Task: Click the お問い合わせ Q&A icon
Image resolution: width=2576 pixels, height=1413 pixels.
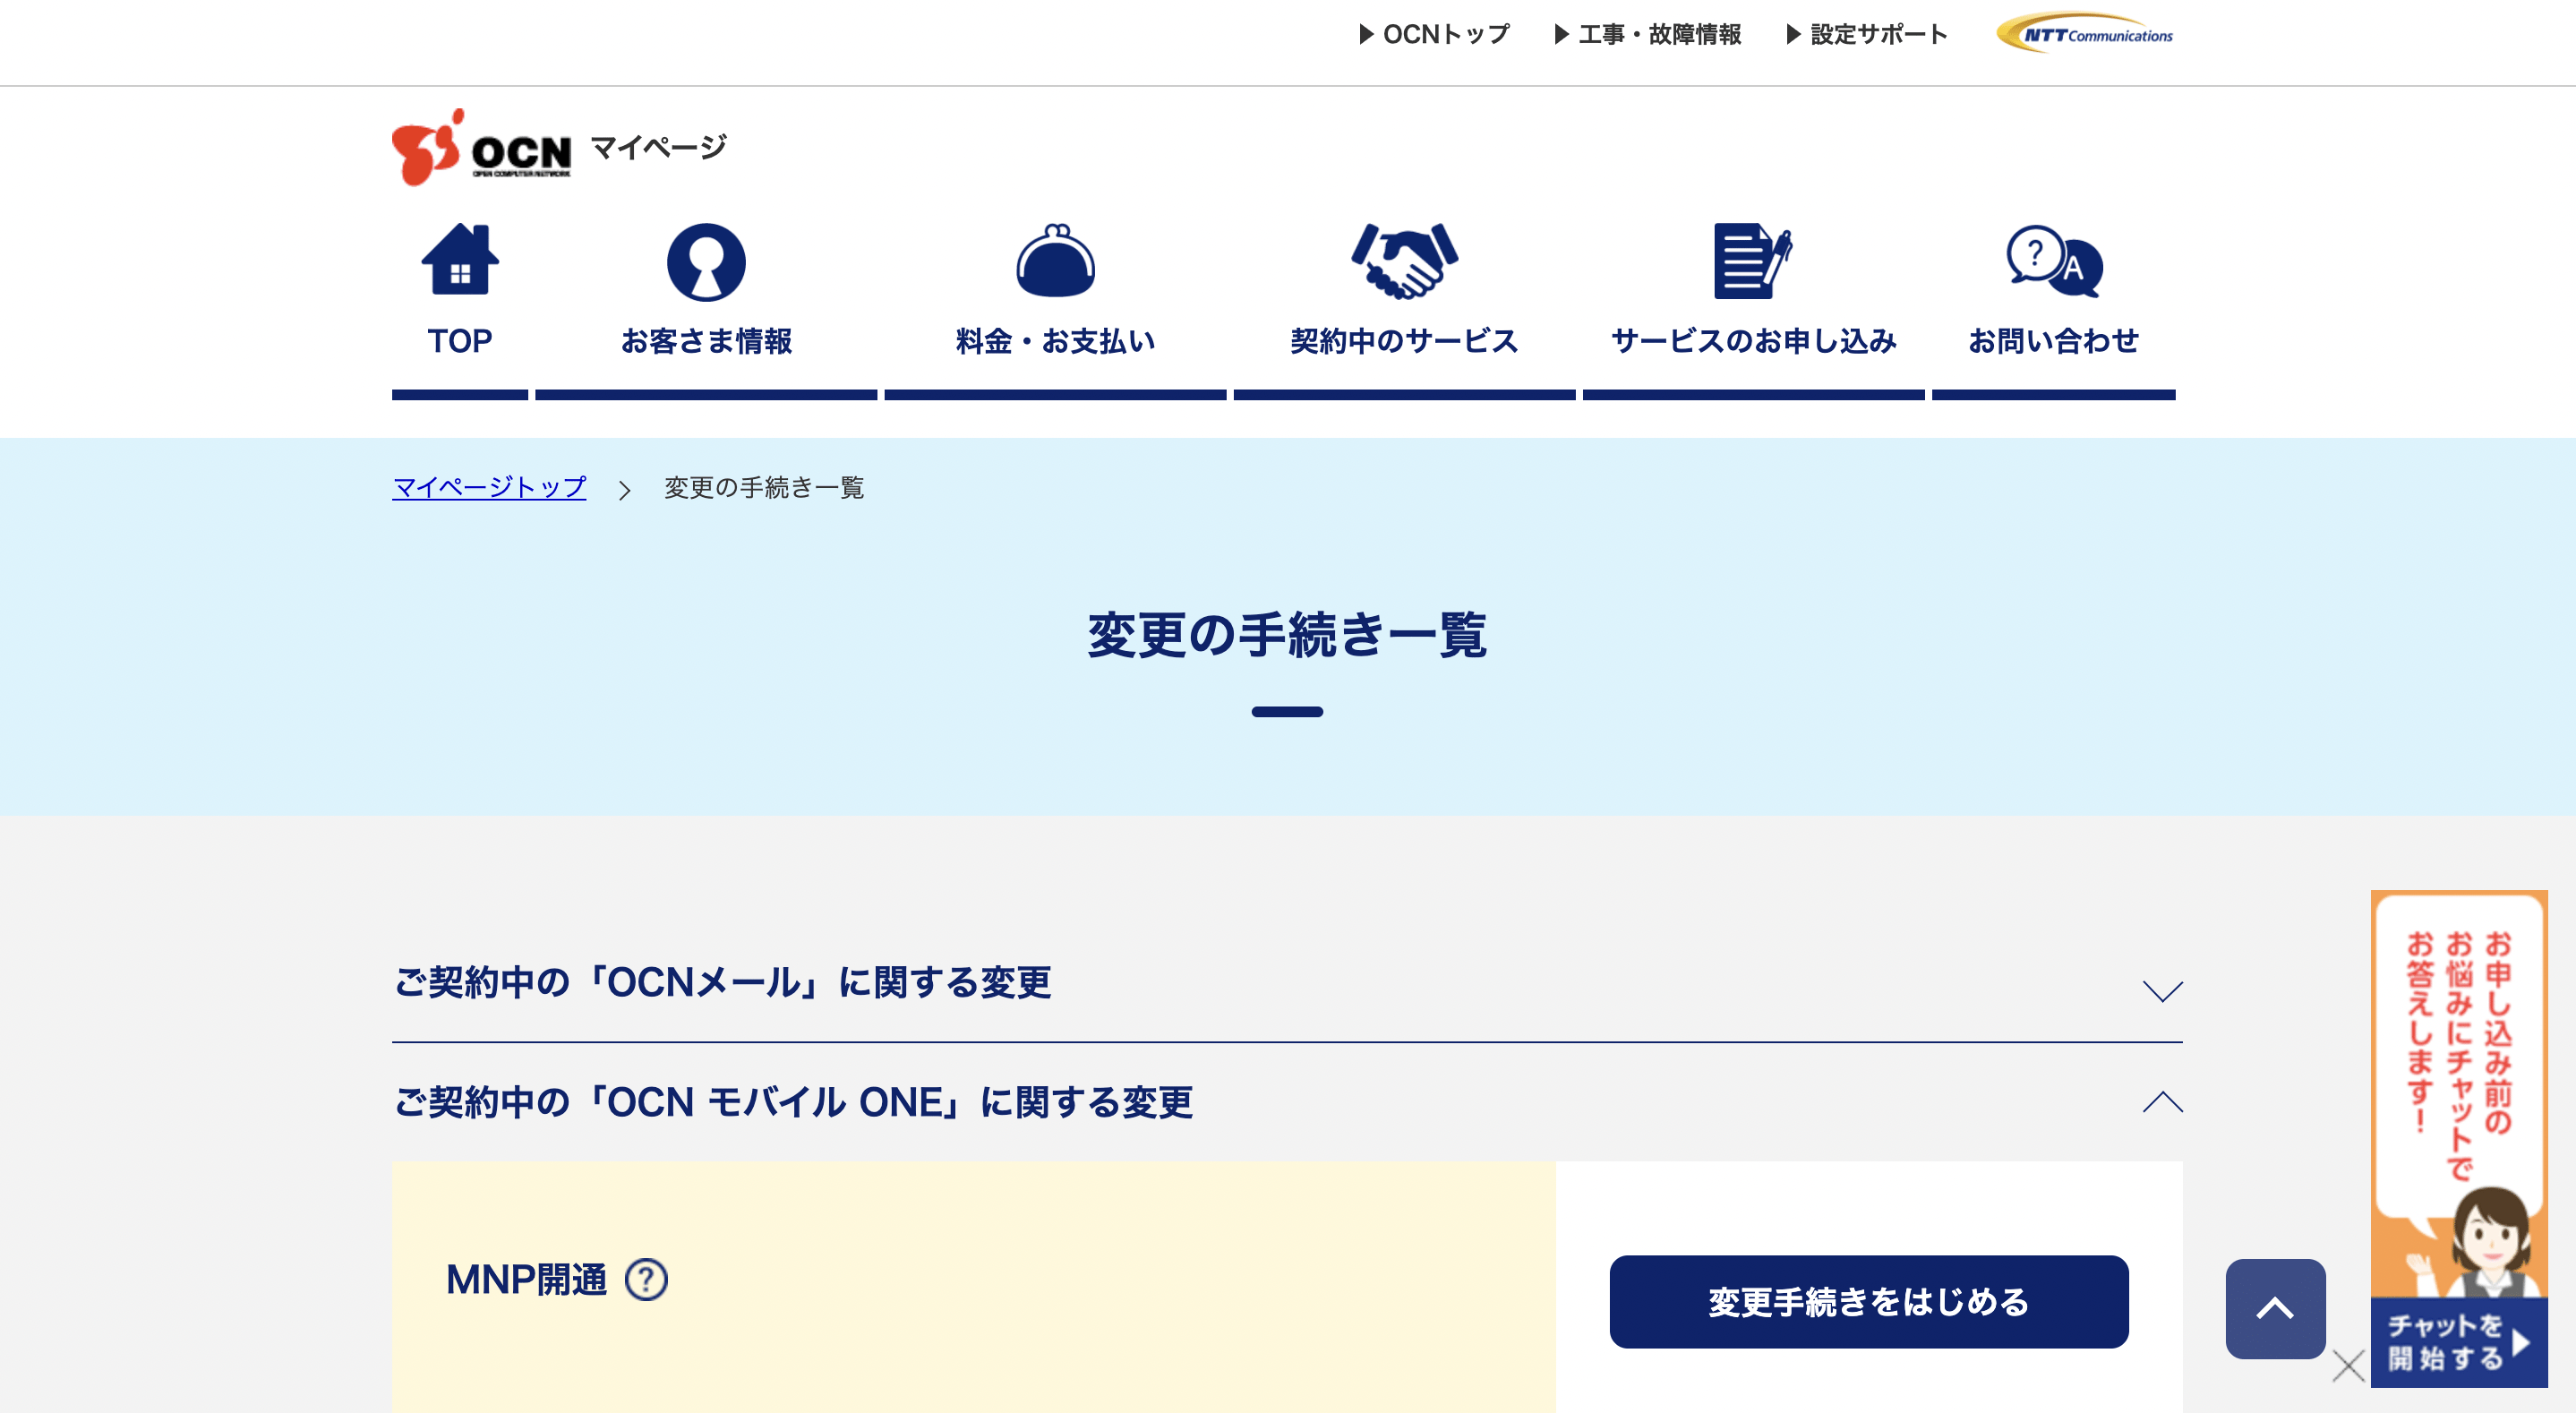Action: pos(2054,261)
